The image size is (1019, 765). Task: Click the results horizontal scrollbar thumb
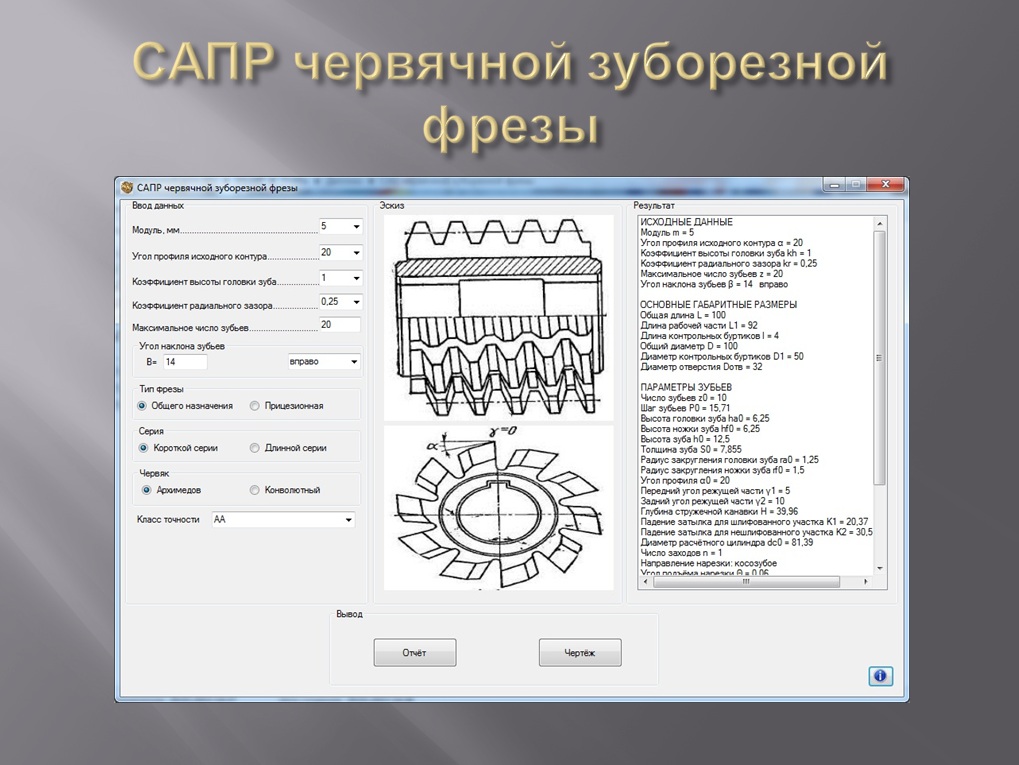[746, 582]
